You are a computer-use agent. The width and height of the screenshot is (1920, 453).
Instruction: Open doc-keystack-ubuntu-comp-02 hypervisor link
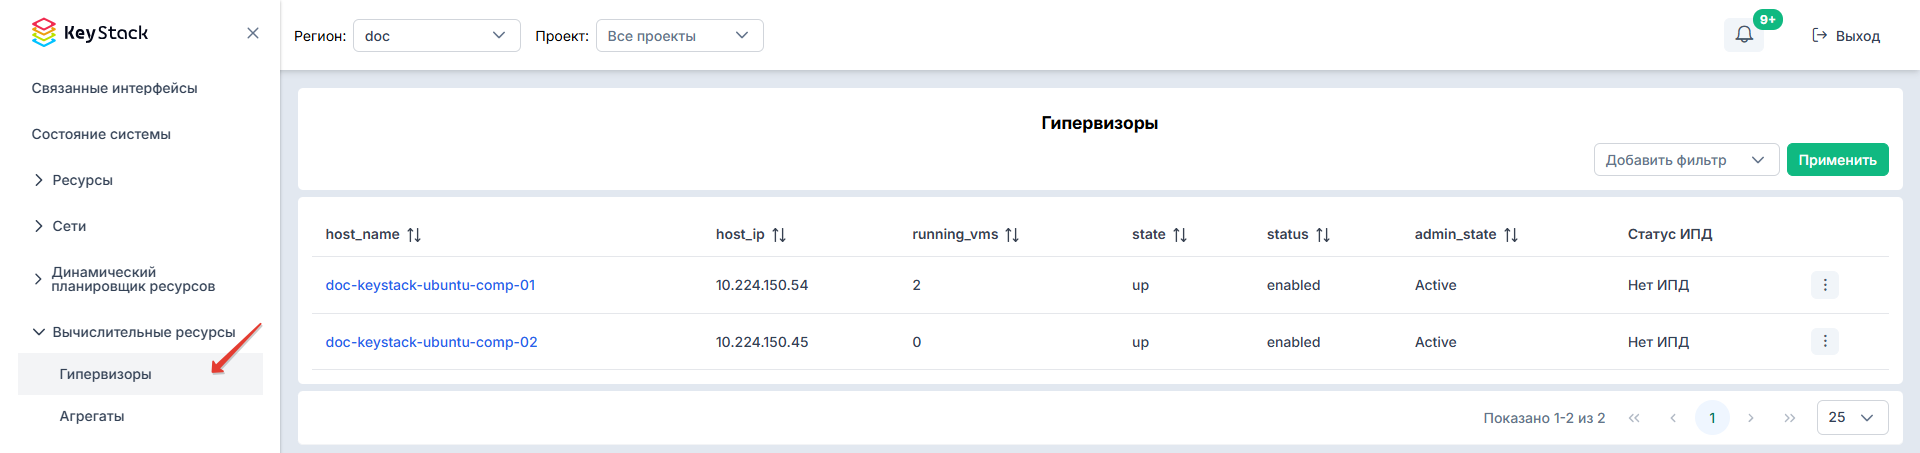tap(431, 342)
